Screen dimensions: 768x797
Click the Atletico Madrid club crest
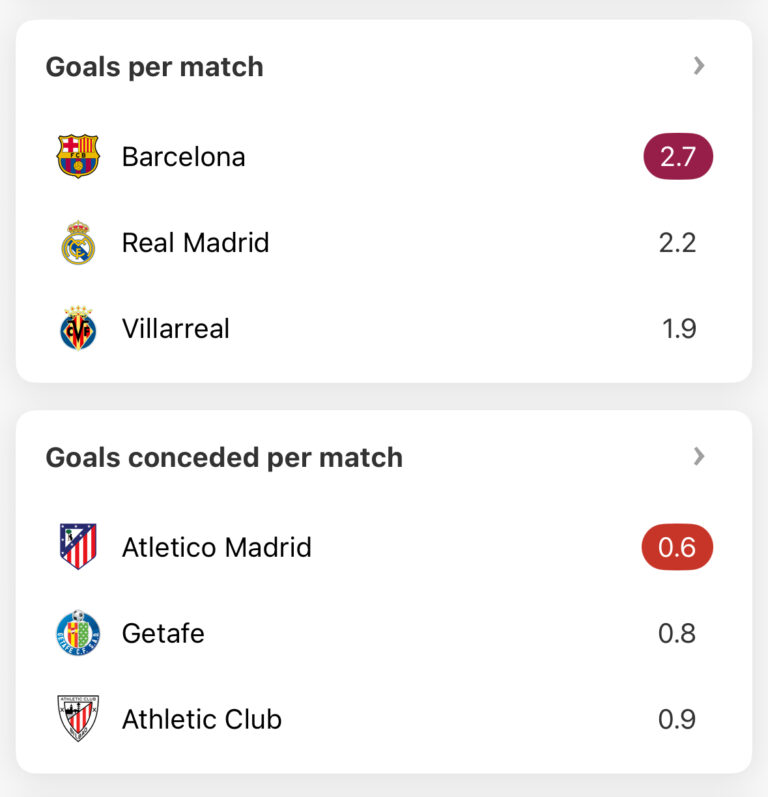coord(78,547)
